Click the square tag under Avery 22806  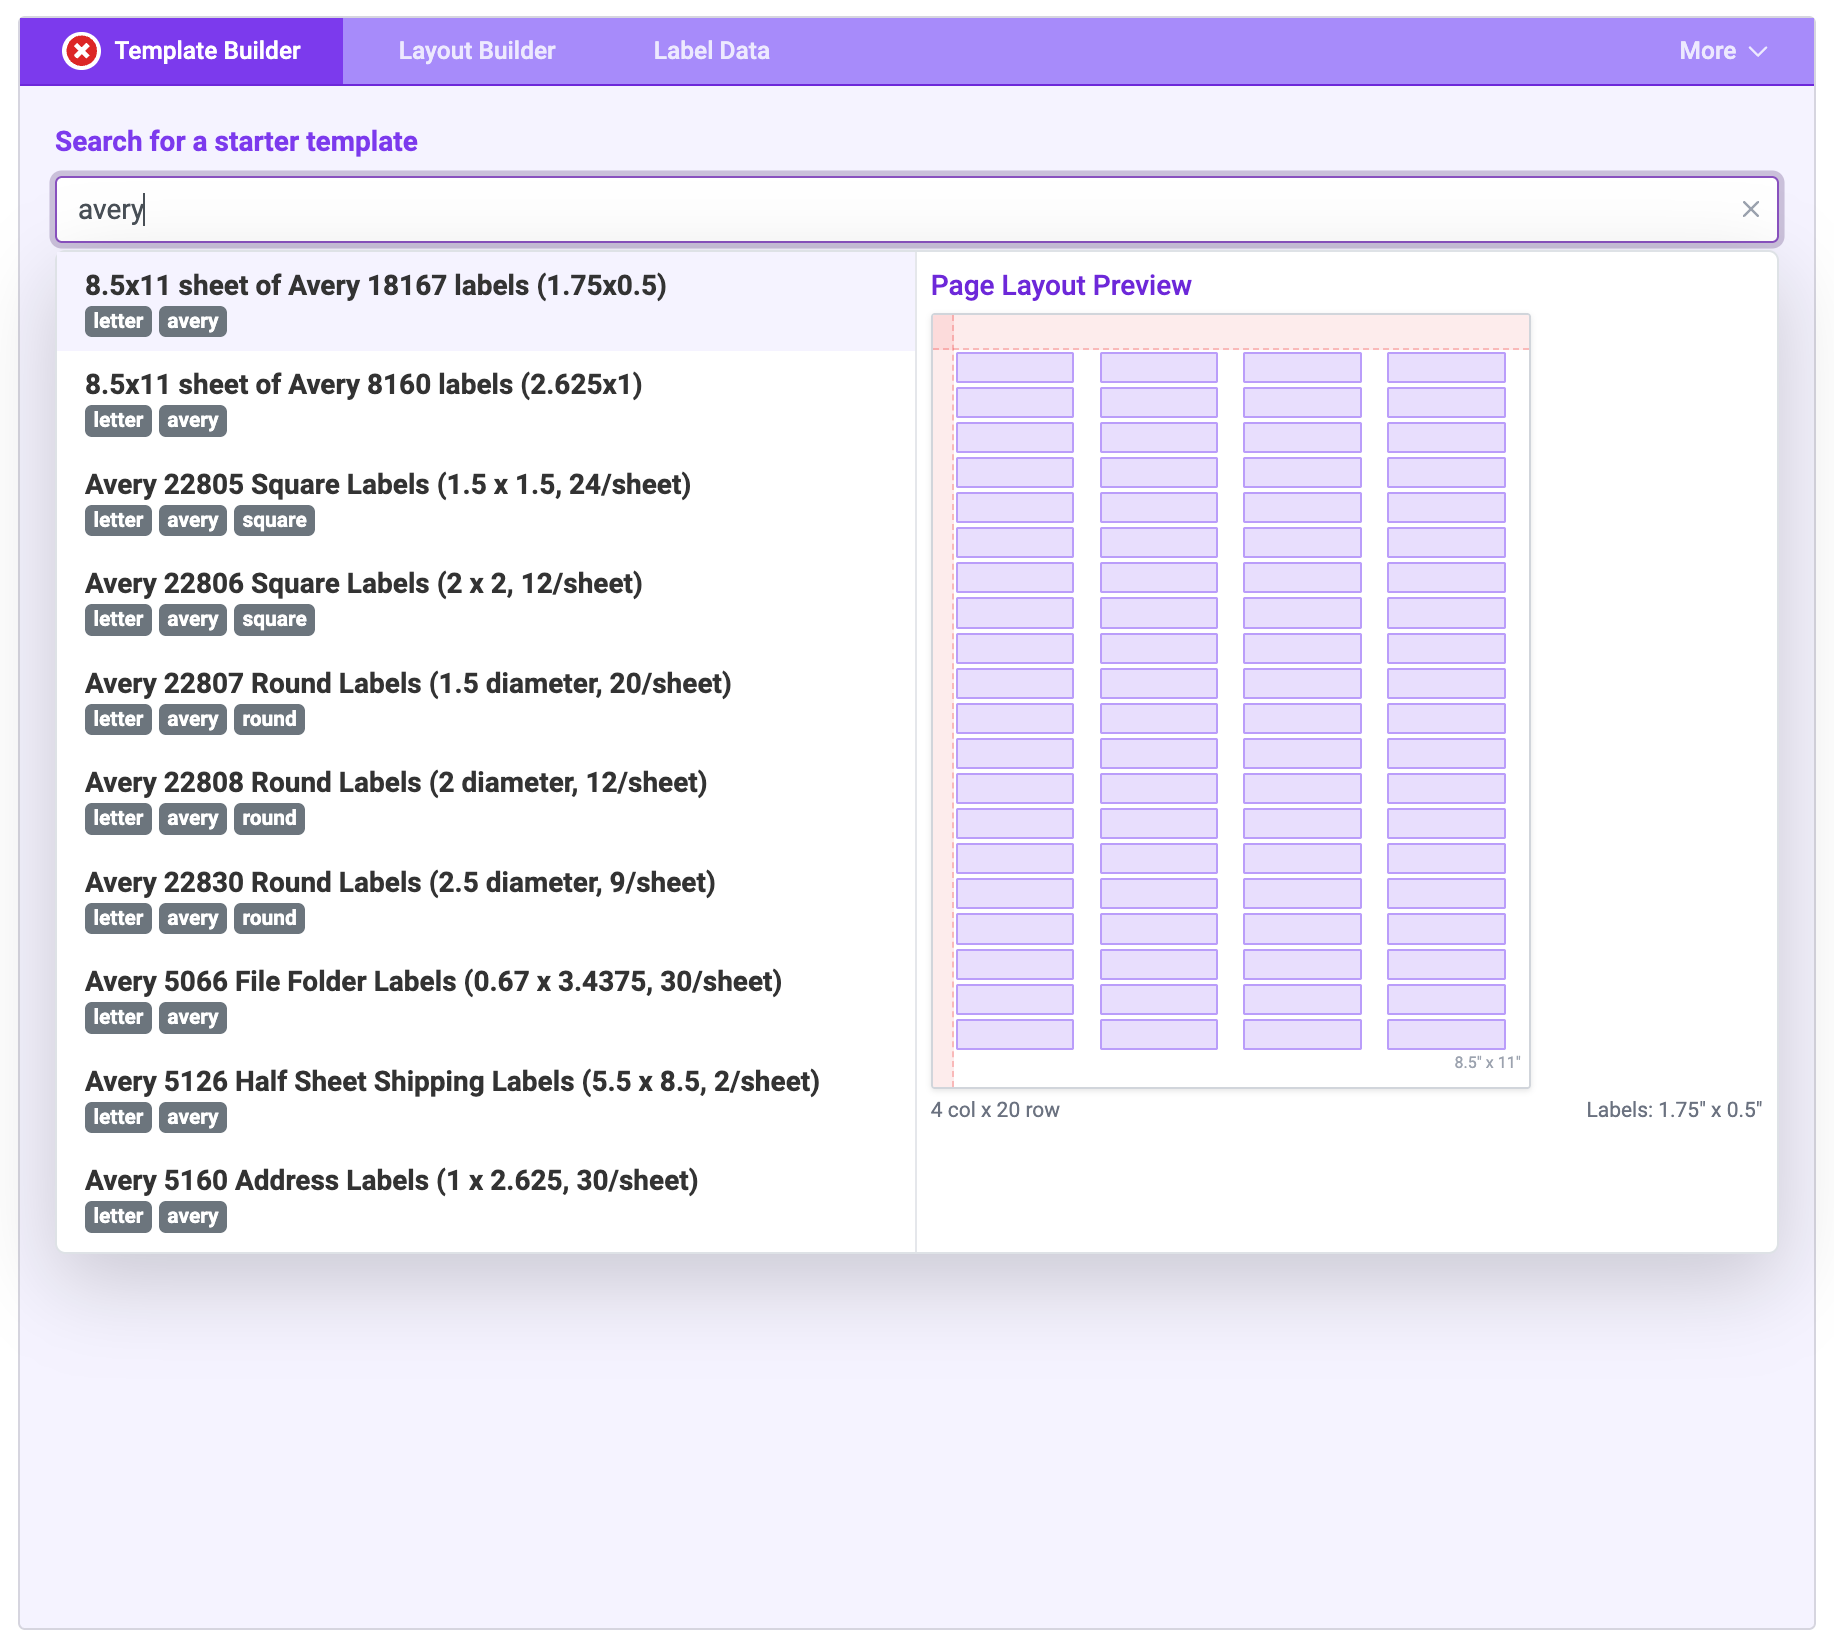point(274,619)
